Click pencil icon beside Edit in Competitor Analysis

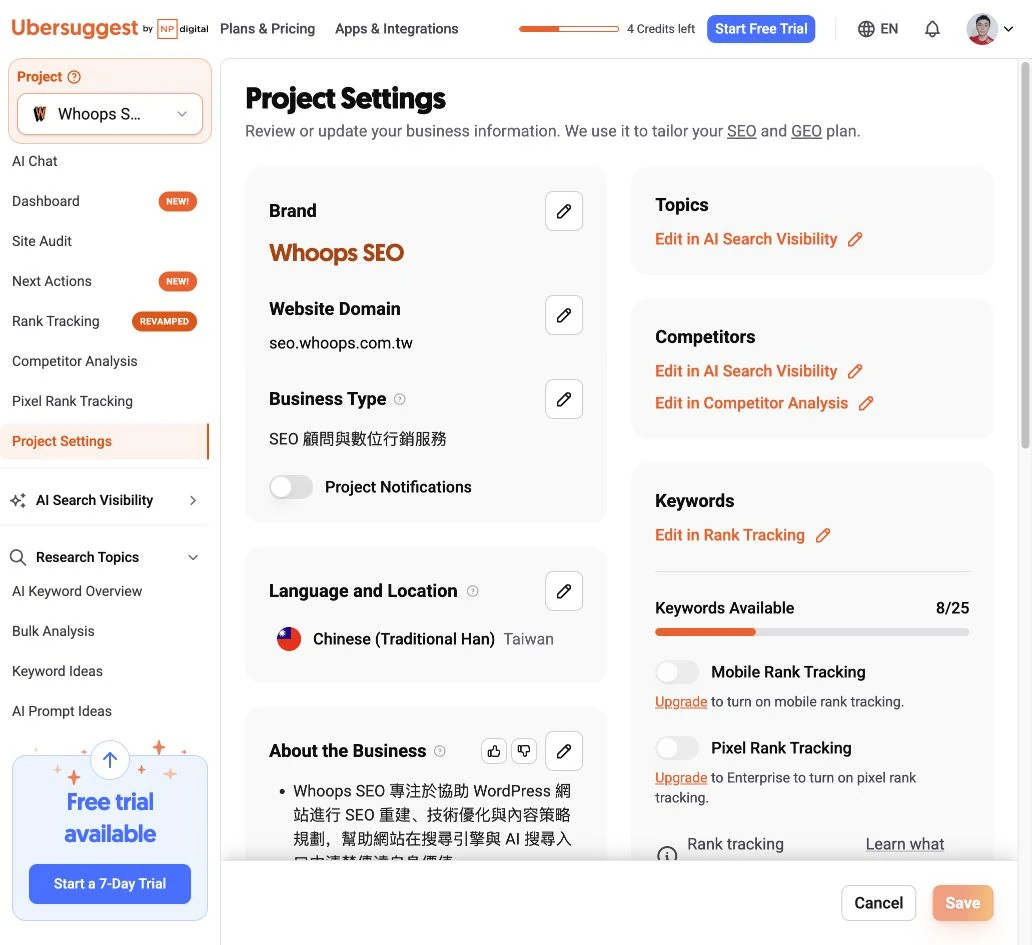coord(866,403)
